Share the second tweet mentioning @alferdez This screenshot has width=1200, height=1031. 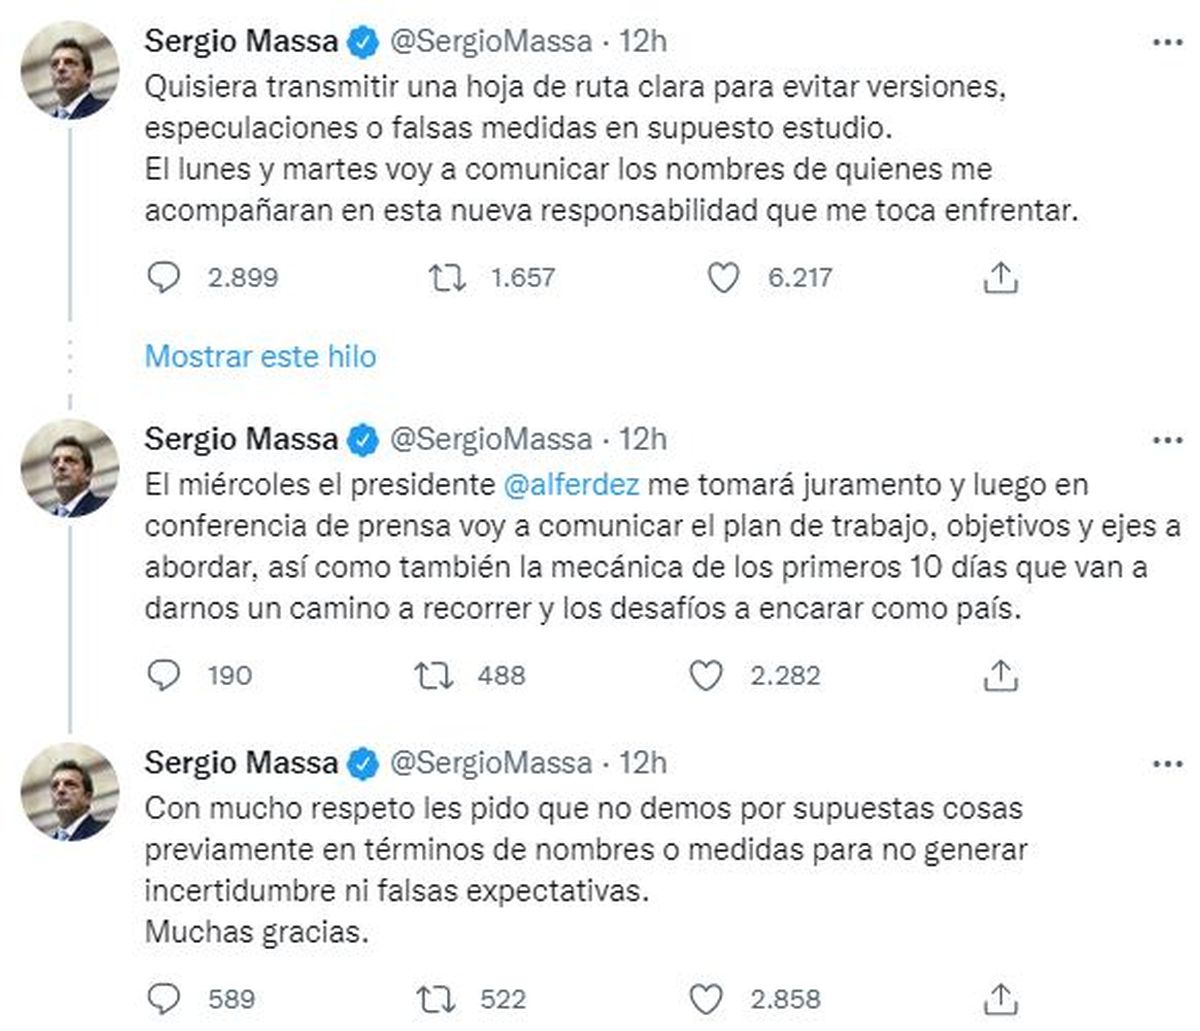pos(1000,676)
